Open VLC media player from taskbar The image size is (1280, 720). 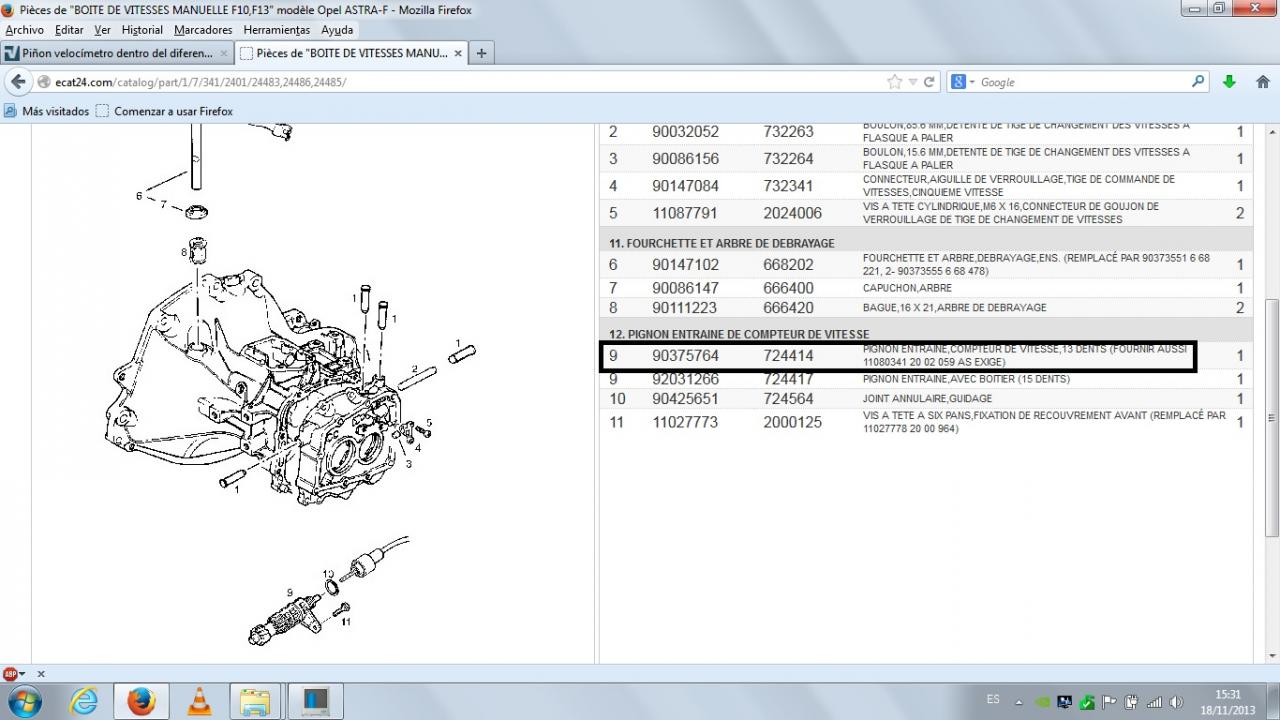200,701
